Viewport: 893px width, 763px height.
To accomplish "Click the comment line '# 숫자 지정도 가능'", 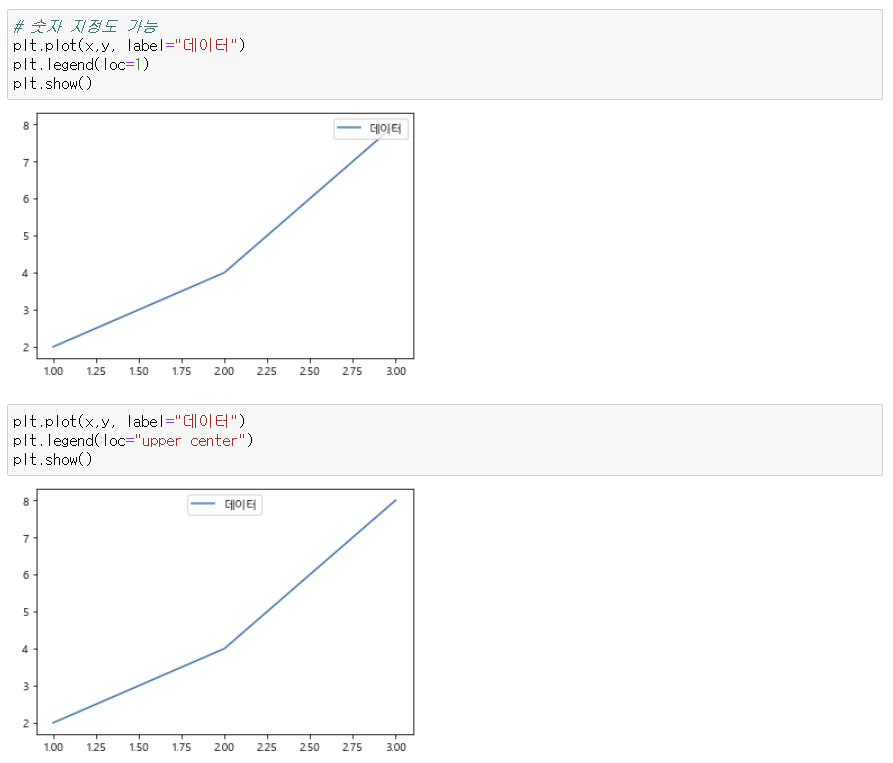I will pos(85,26).
